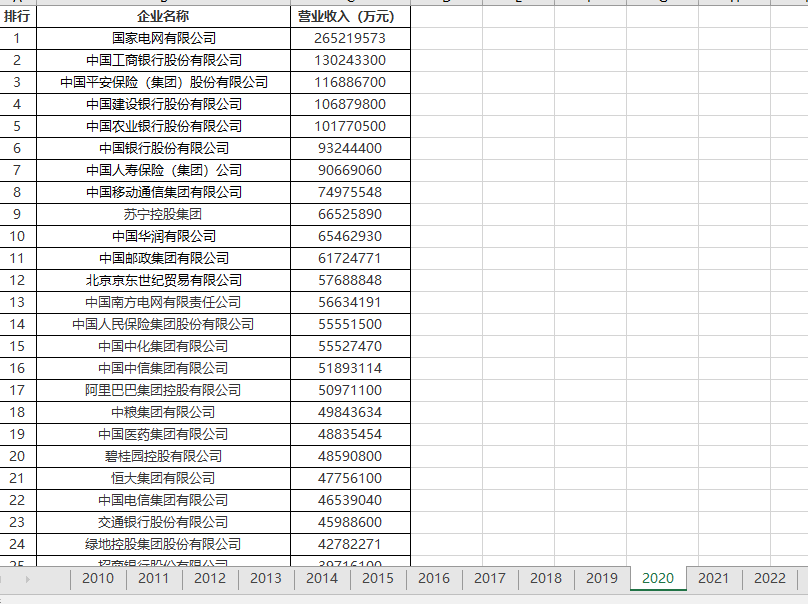The height and width of the screenshot is (604, 808).
Task: Select revenue value 50971100
Action: (x=350, y=390)
